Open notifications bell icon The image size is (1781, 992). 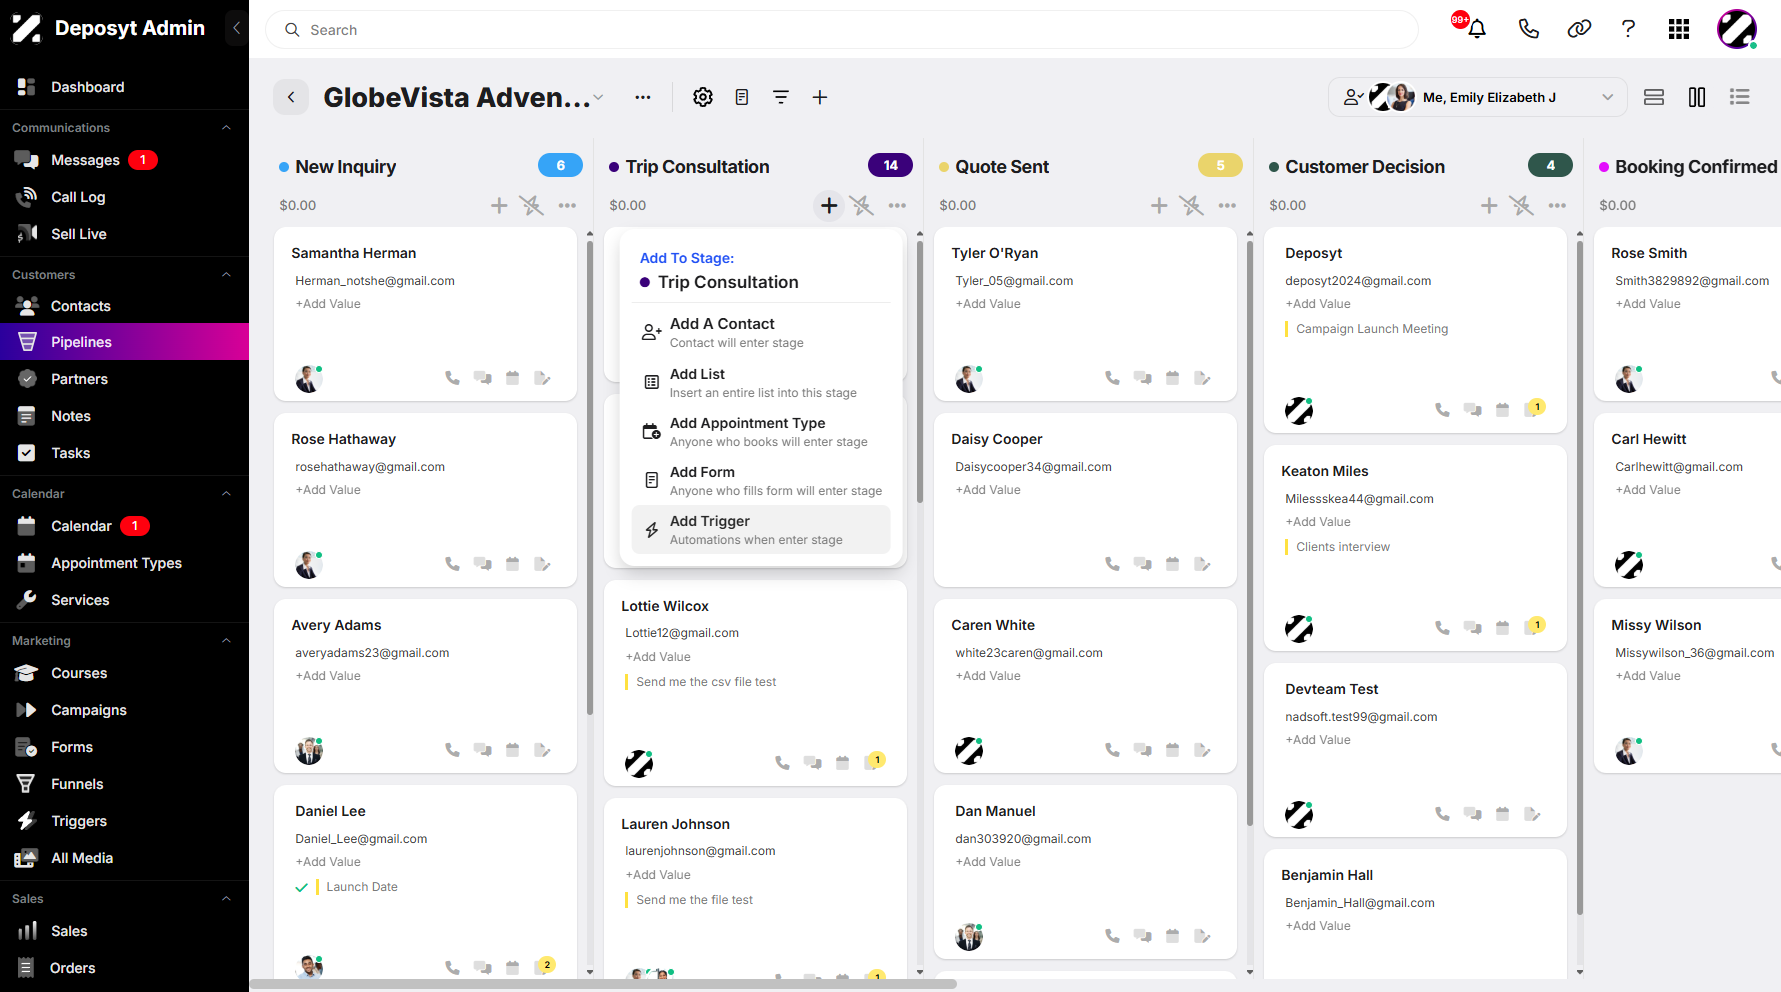(x=1476, y=29)
